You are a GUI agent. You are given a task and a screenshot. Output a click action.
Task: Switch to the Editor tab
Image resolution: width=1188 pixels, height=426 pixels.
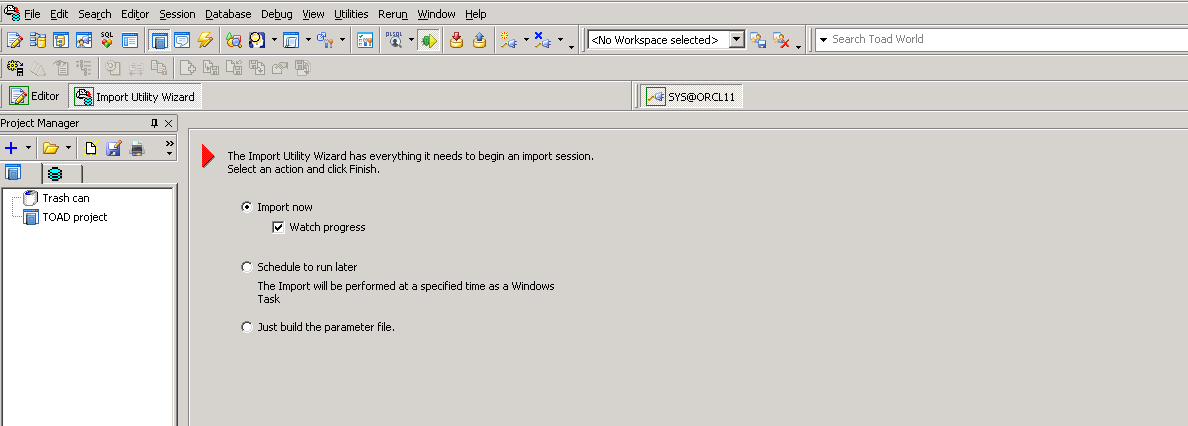tap(36, 96)
